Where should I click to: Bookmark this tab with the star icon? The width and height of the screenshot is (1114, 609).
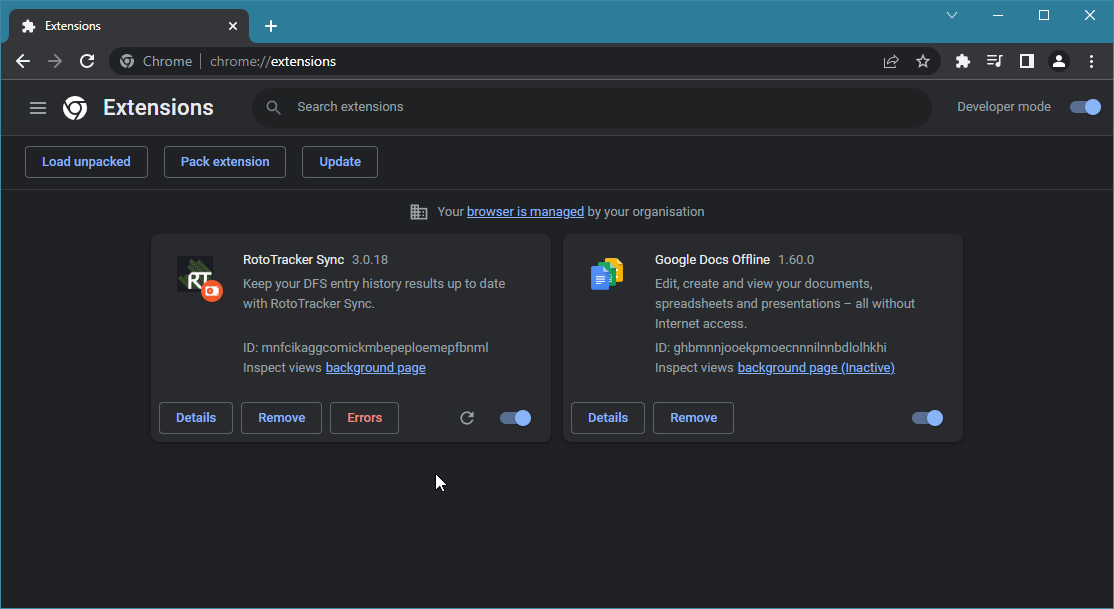923,61
